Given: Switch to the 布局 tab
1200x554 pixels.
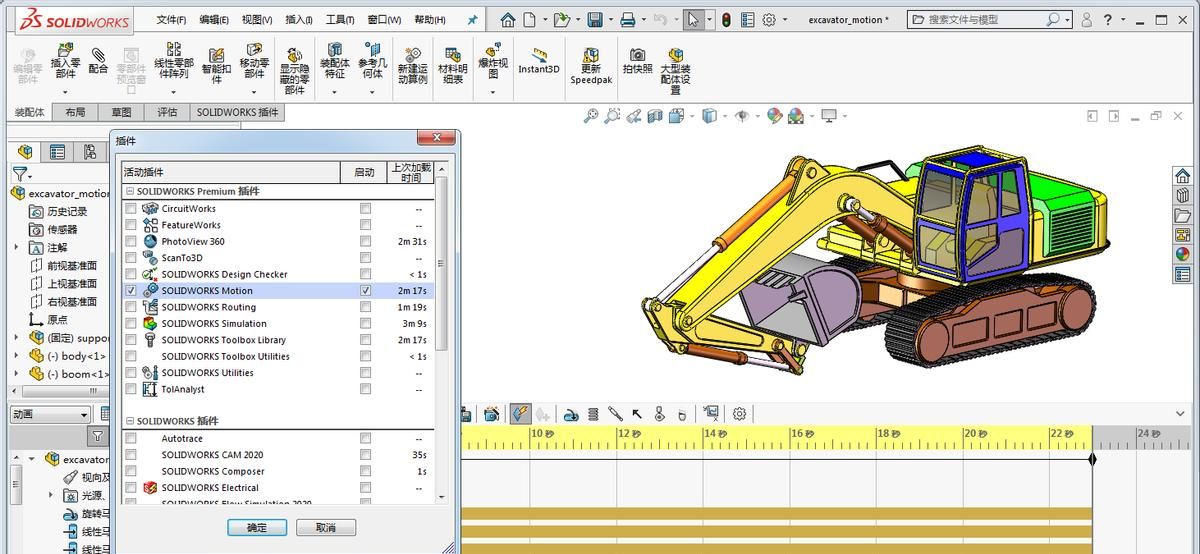Looking at the screenshot, I should (76, 112).
